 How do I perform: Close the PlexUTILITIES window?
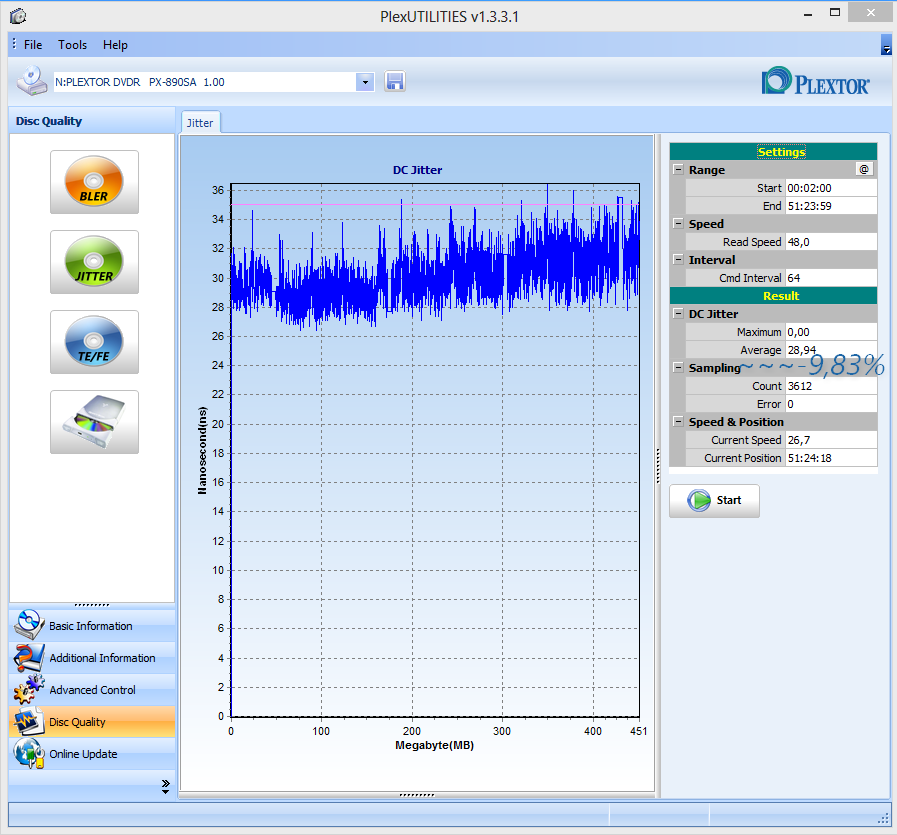(871, 13)
